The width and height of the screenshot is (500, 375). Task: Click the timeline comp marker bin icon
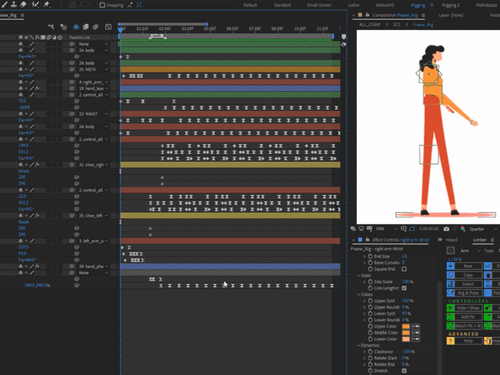pyautogui.click(x=344, y=36)
